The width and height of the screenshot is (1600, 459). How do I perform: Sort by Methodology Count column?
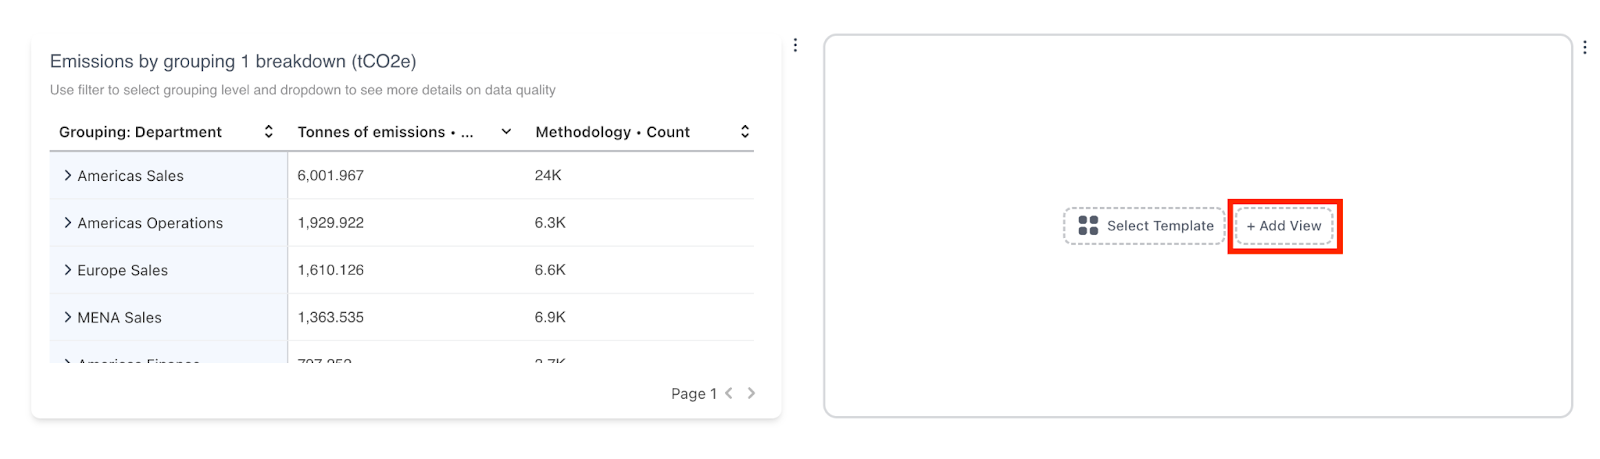pyautogui.click(x=745, y=132)
